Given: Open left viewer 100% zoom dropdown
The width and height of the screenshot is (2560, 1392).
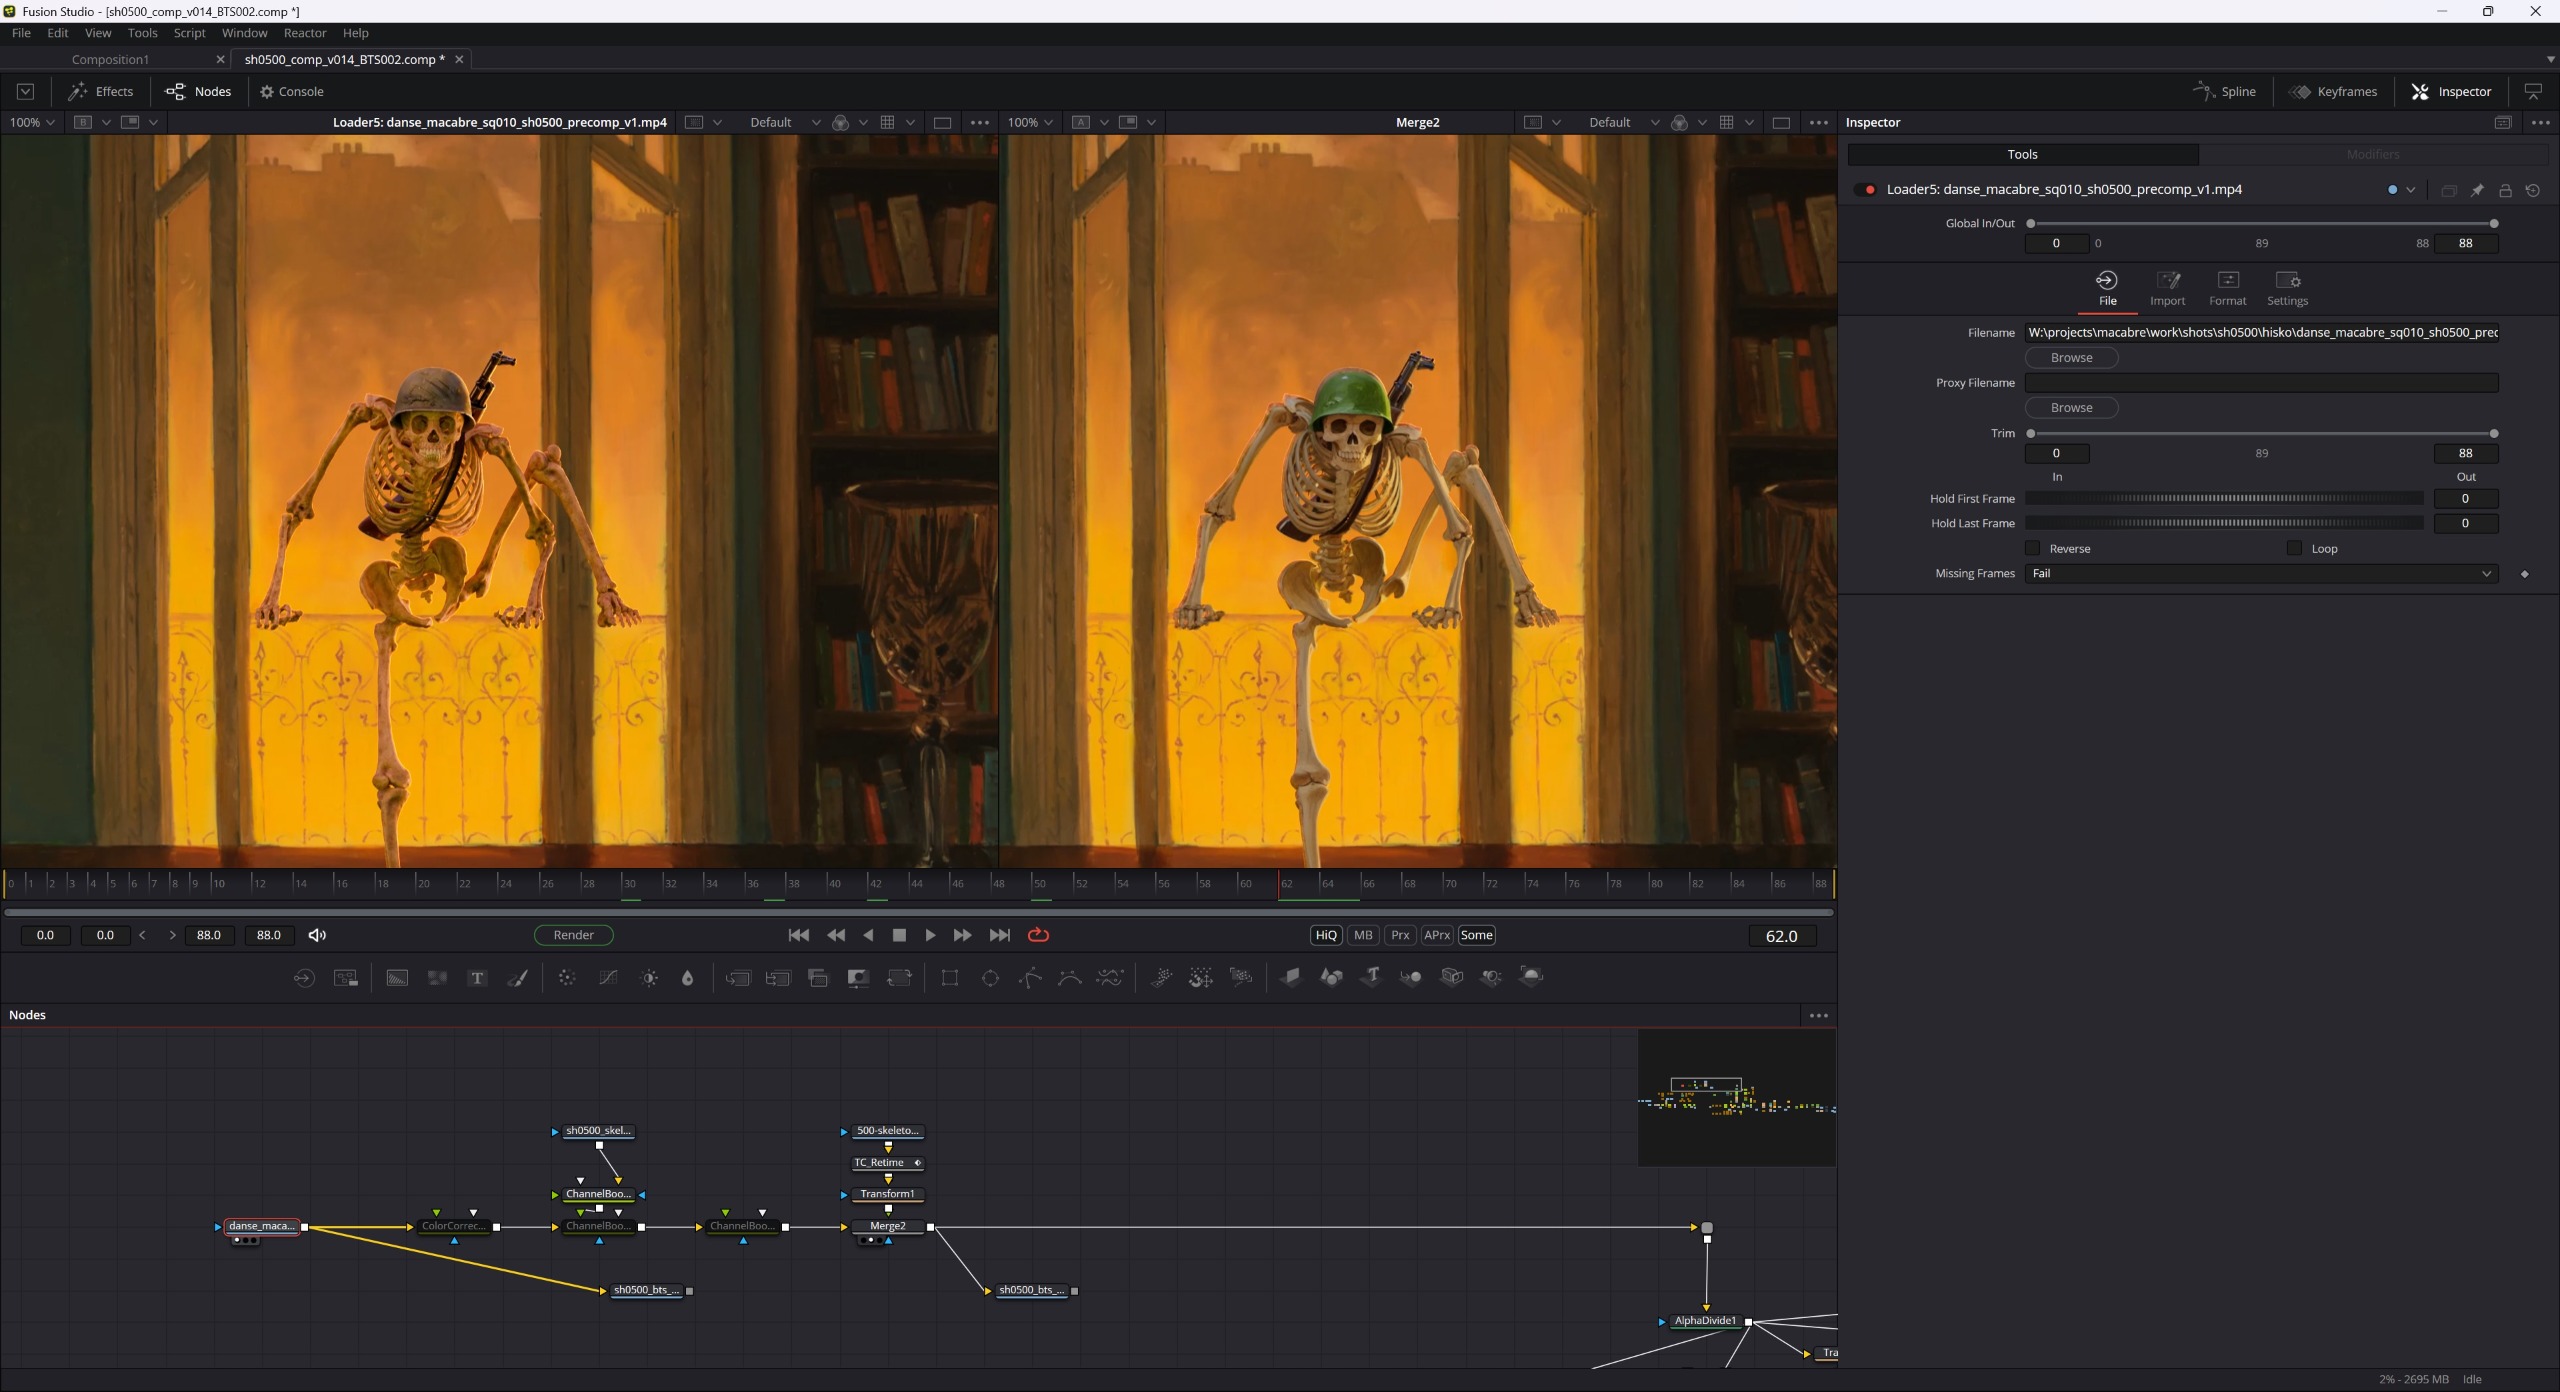Looking at the screenshot, I should pyautogui.click(x=32, y=122).
